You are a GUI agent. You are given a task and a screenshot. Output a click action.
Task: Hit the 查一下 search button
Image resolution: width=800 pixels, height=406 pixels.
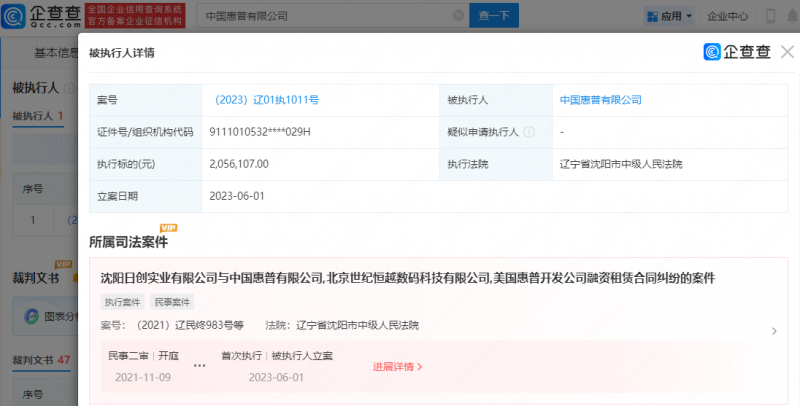[494, 16]
